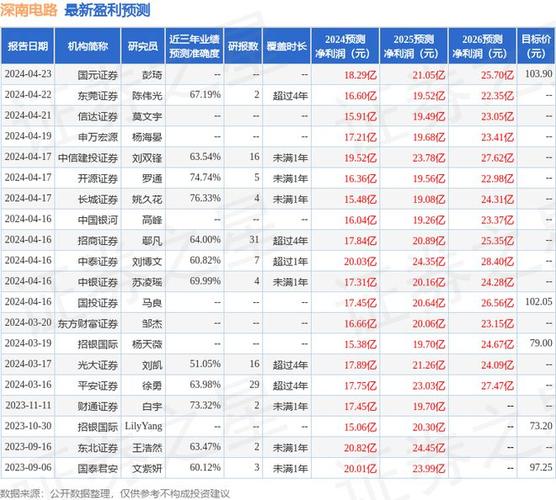The width and height of the screenshot is (556, 500).
Task: Select the 研报数 column header
Action: click(x=243, y=46)
